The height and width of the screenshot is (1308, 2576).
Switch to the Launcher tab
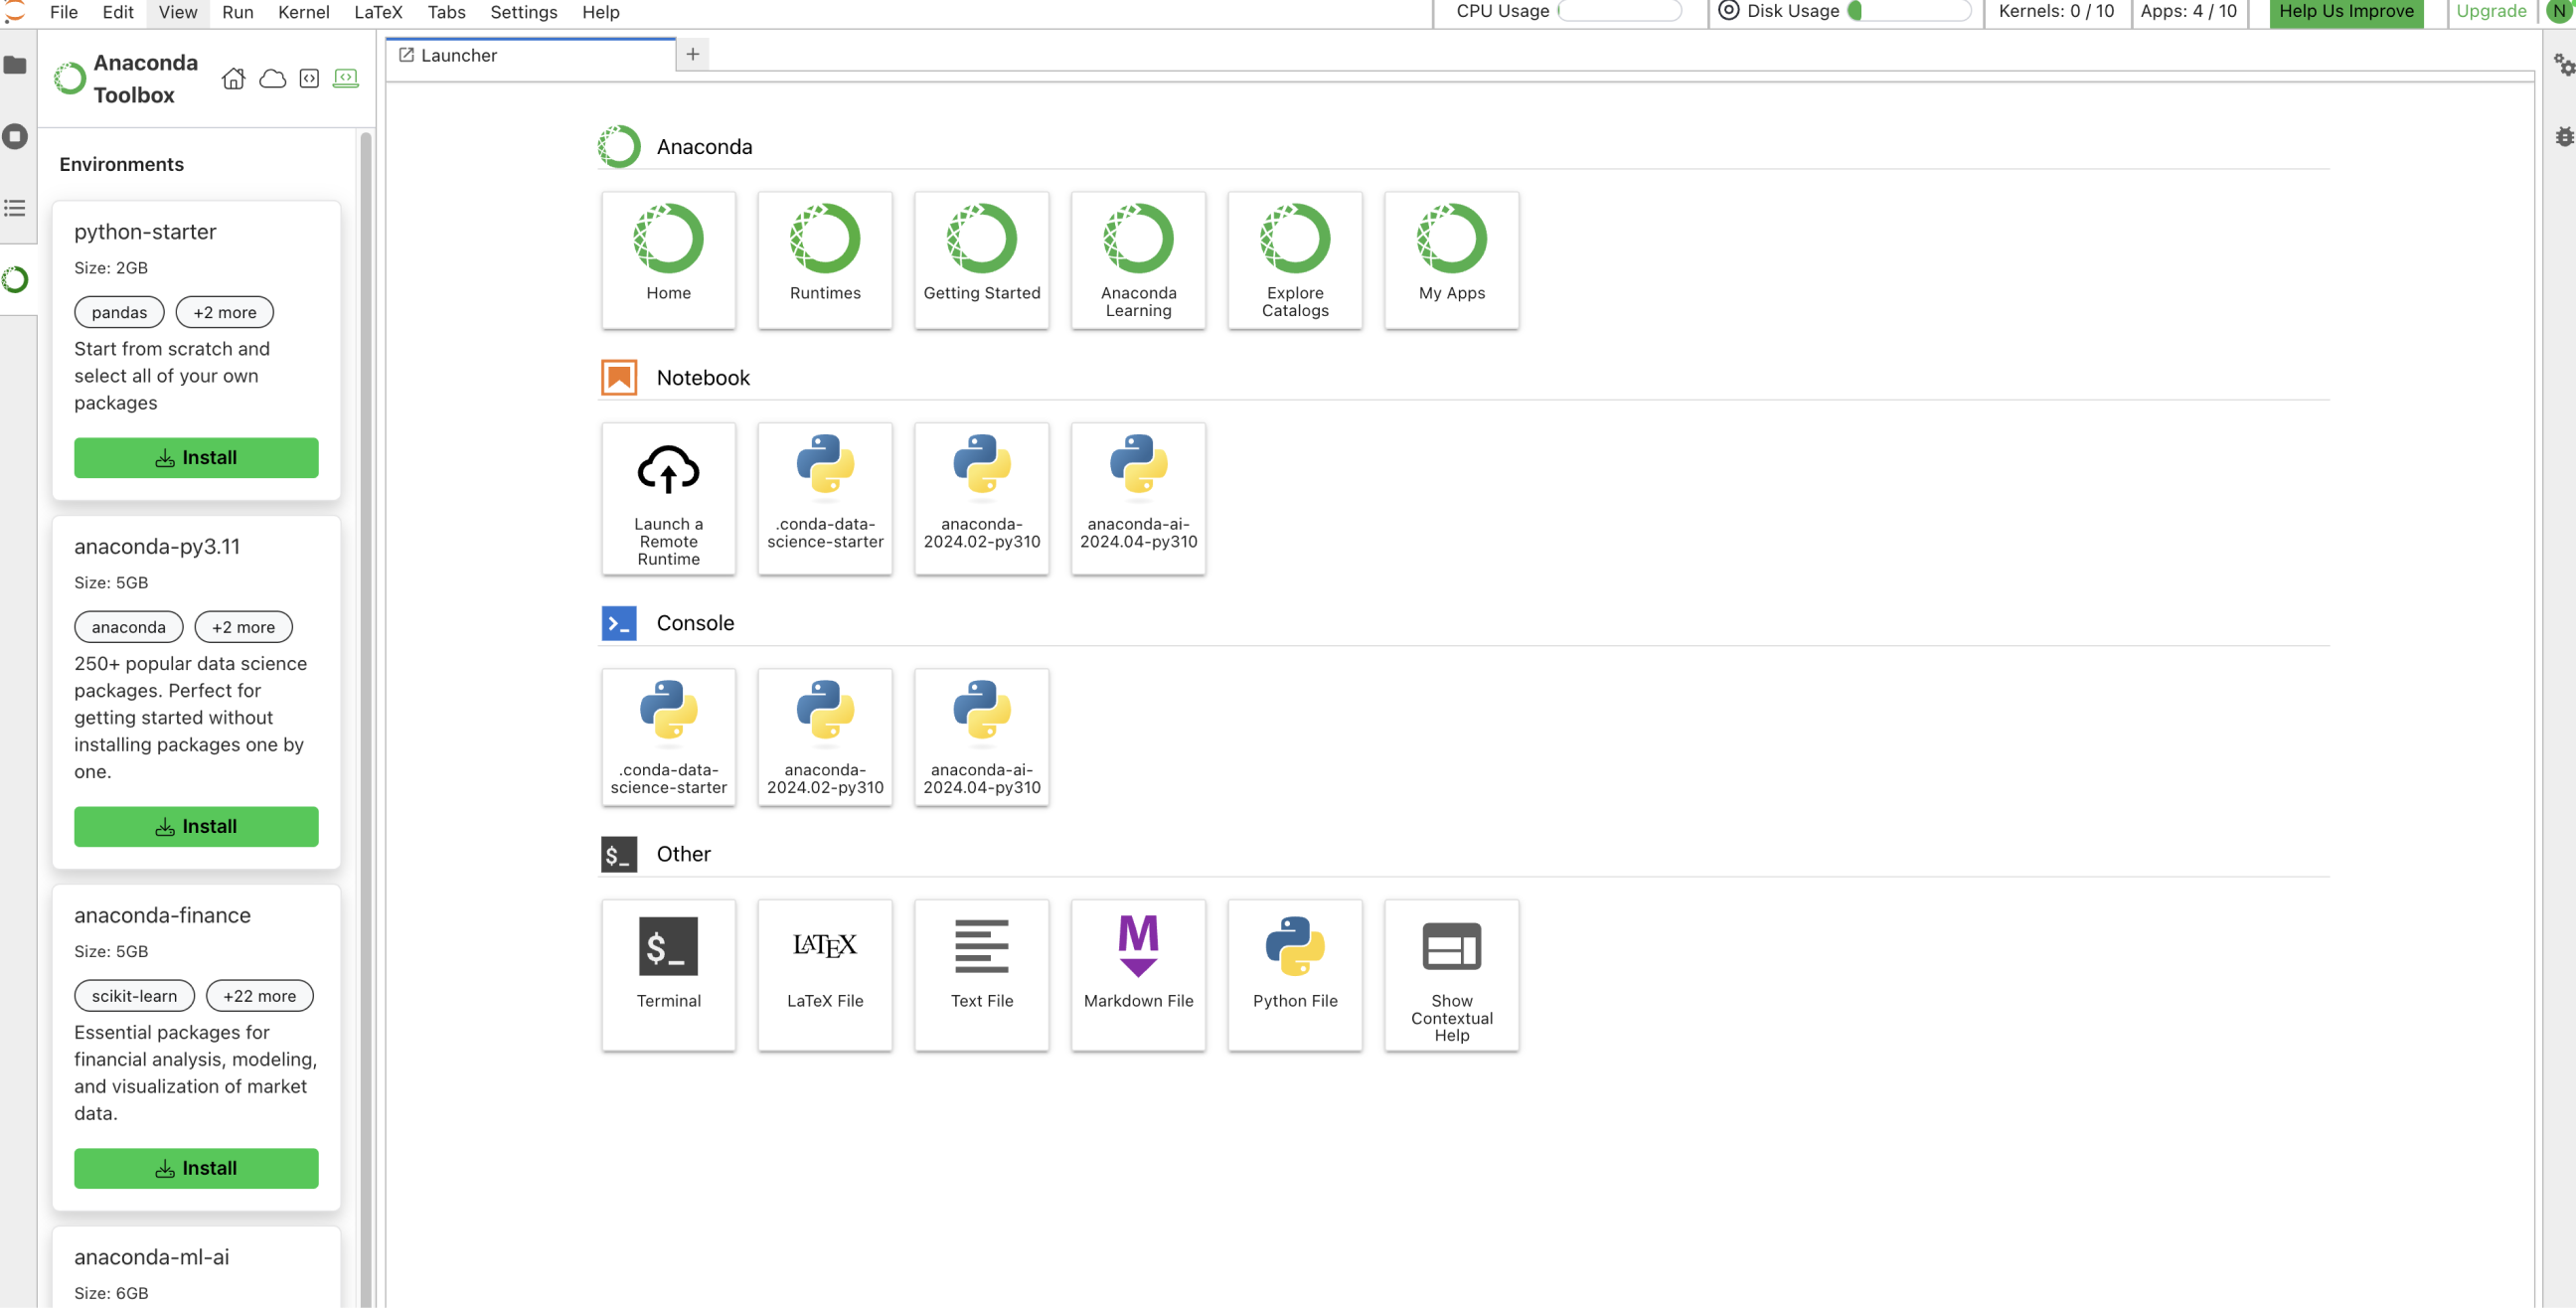[458, 55]
